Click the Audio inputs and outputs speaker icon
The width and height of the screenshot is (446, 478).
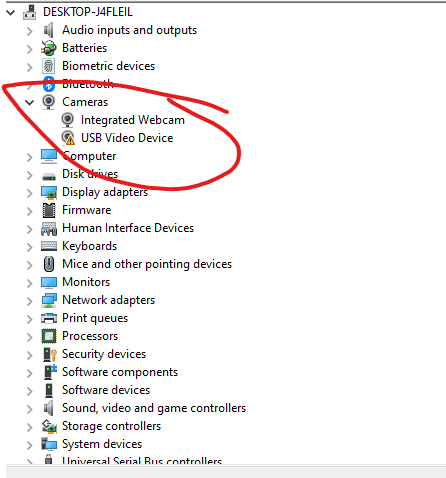click(x=49, y=30)
